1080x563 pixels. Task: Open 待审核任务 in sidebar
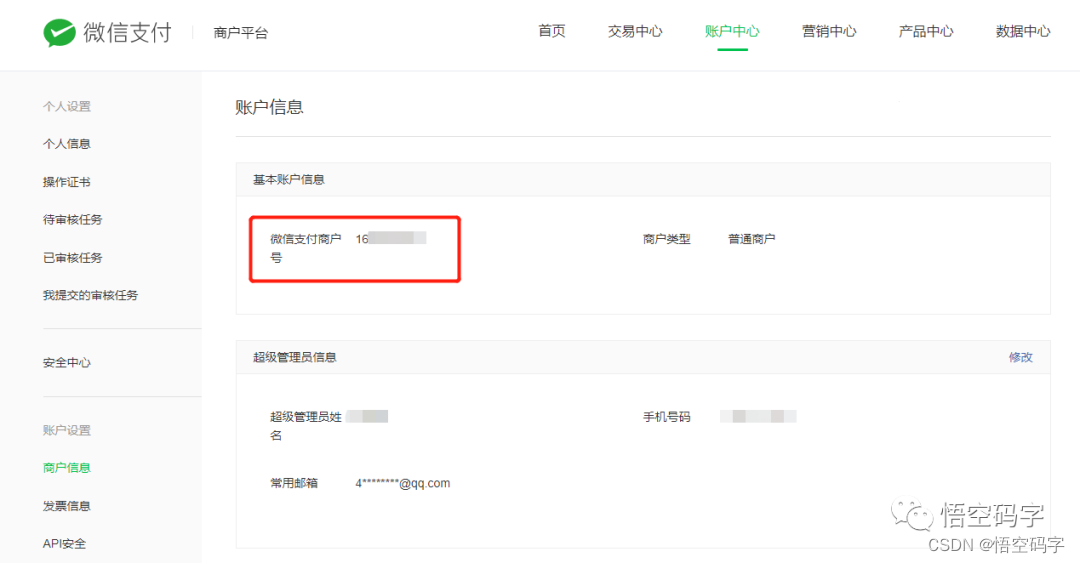[72, 220]
